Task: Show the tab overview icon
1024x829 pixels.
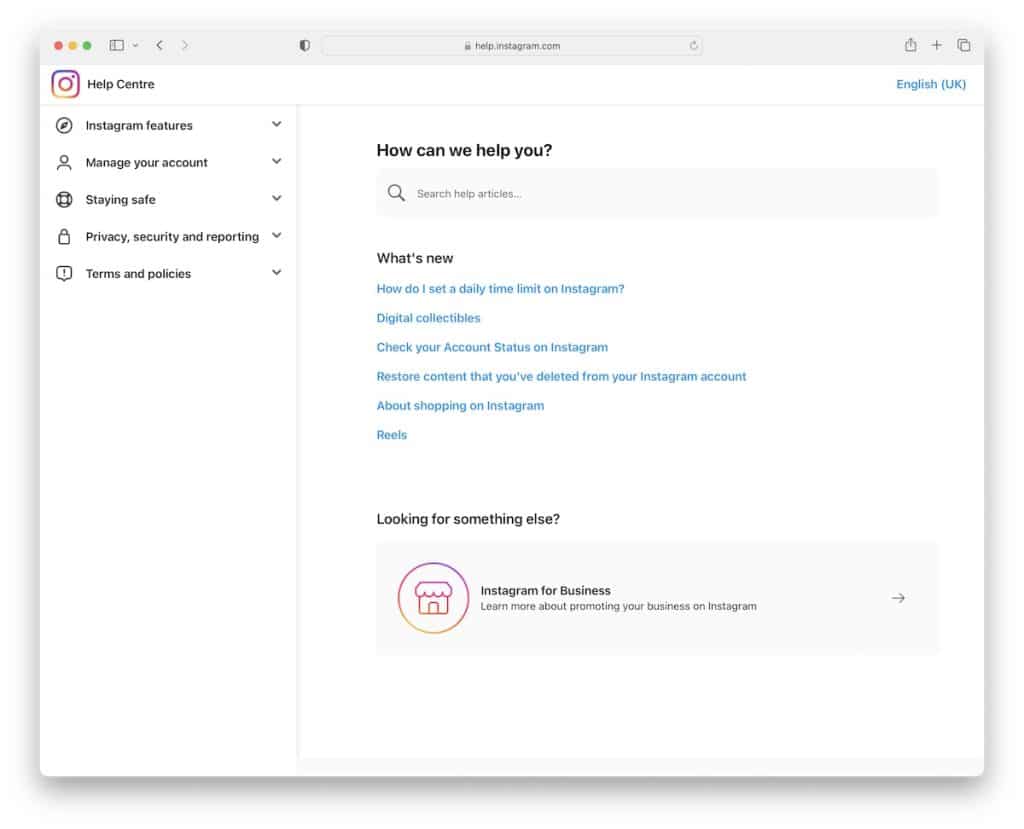Action: coord(964,45)
